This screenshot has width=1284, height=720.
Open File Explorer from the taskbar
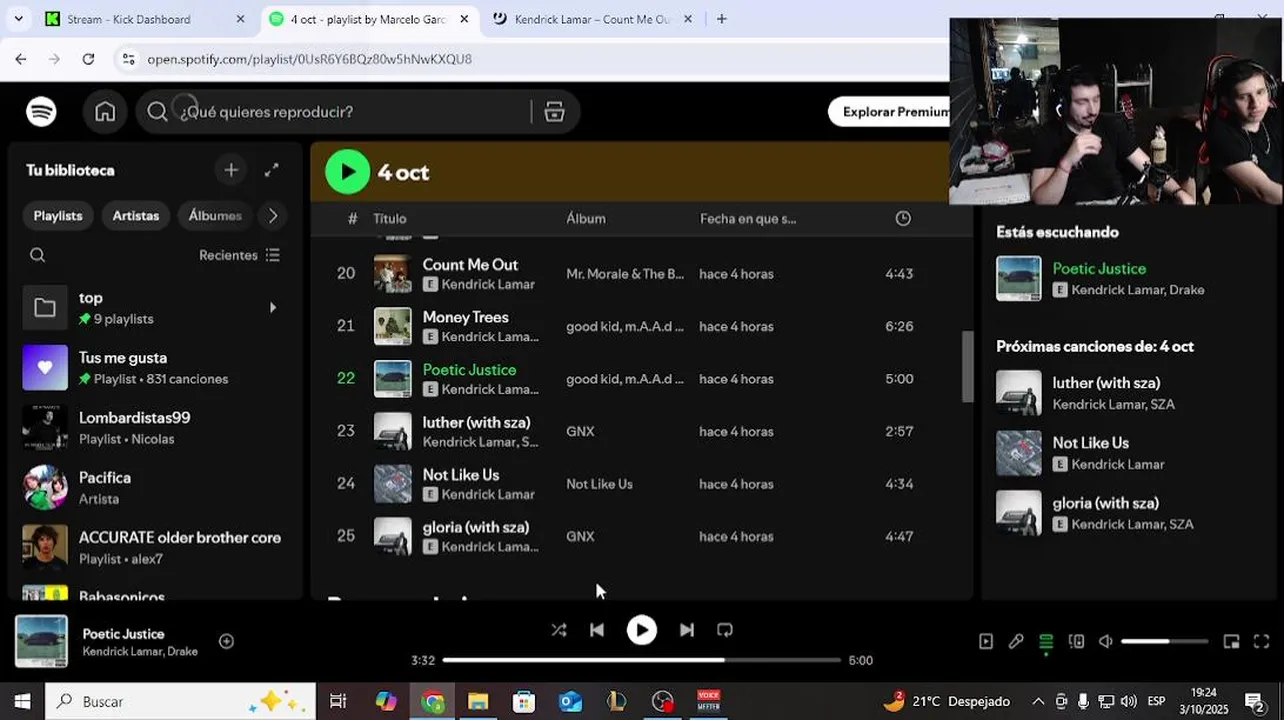(478, 702)
